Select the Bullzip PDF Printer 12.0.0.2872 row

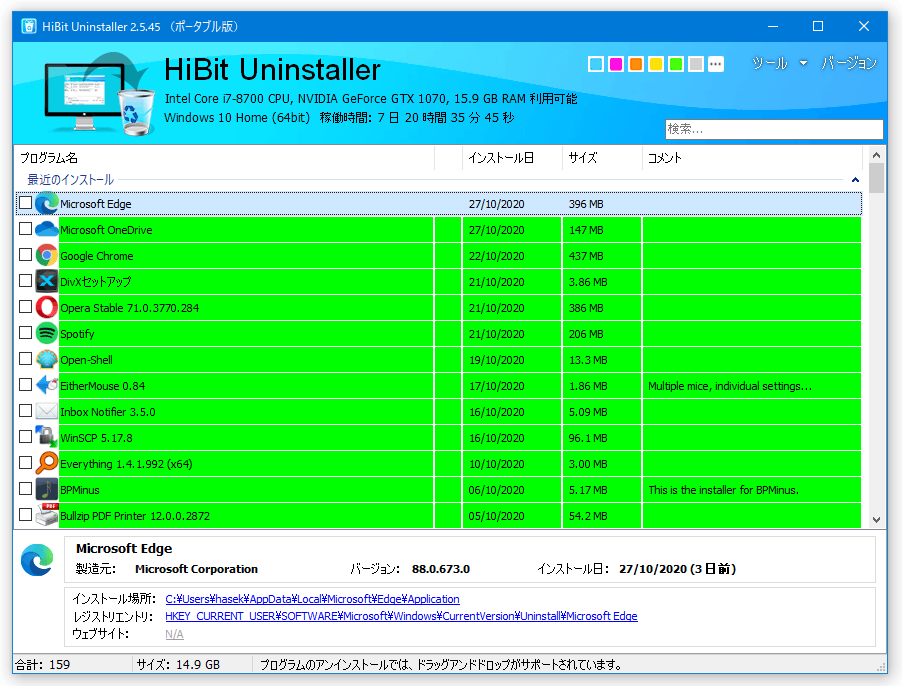tap(438, 515)
